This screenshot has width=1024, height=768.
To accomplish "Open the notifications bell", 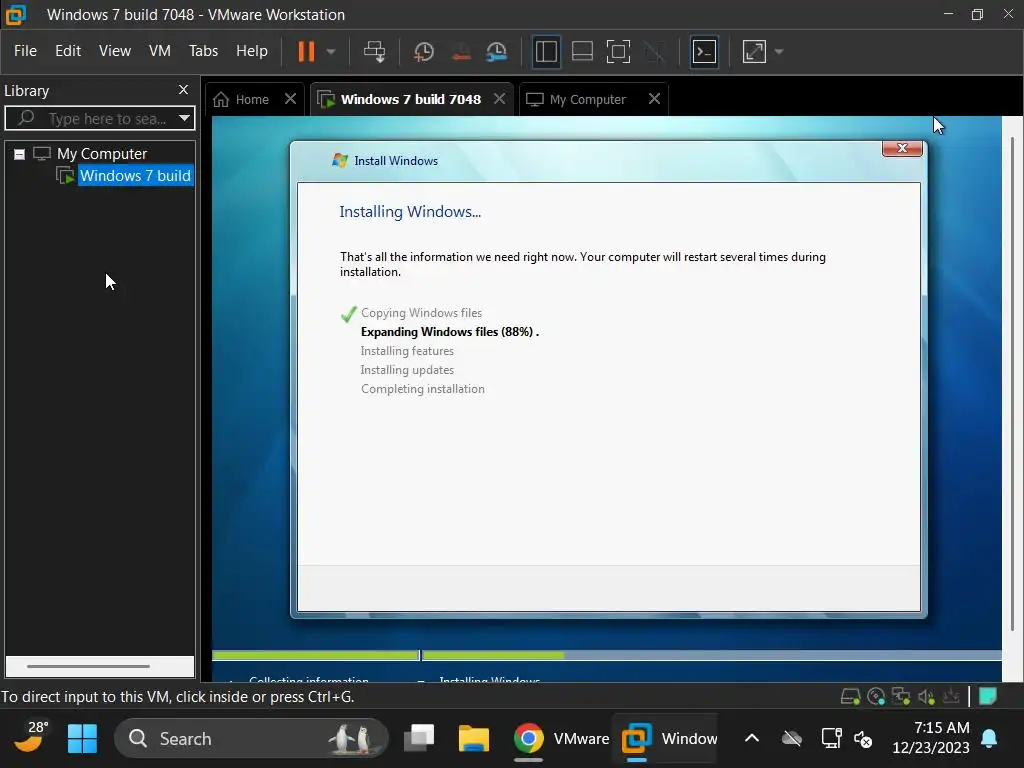I will pos(989,739).
